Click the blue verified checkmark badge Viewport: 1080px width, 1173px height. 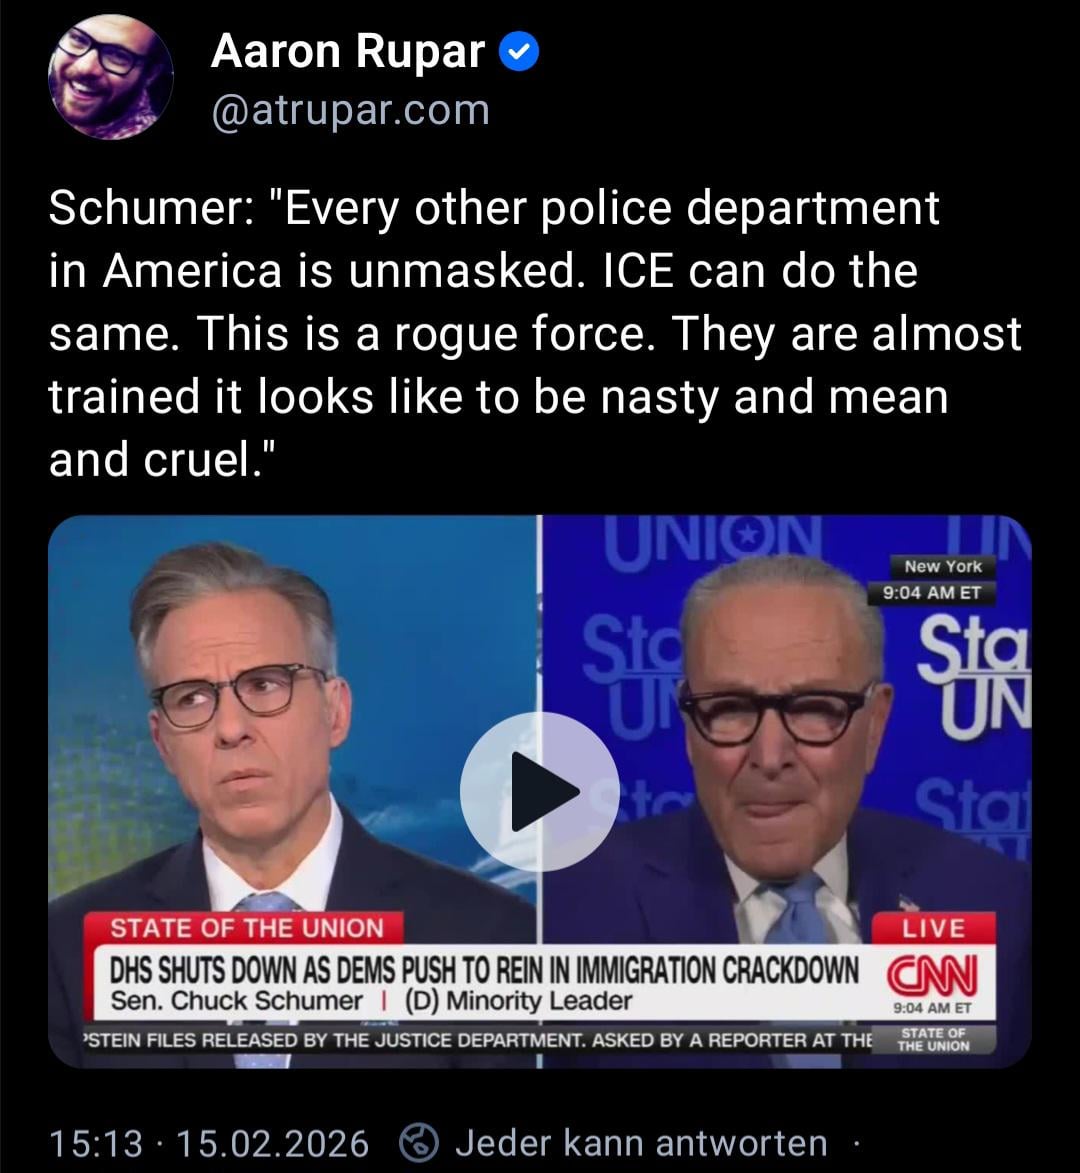click(519, 52)
